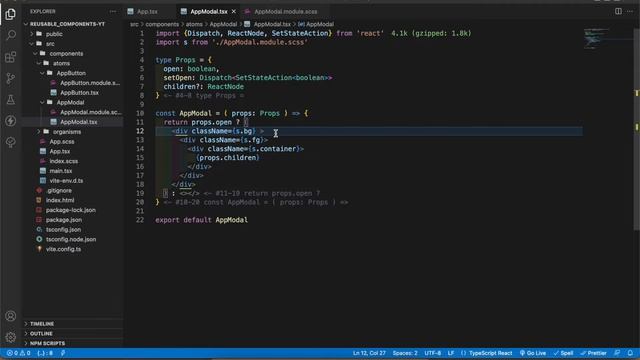This screenshot has width=640, height=360.
Task: Open Source Control view icon
Action: pos(11,78)
